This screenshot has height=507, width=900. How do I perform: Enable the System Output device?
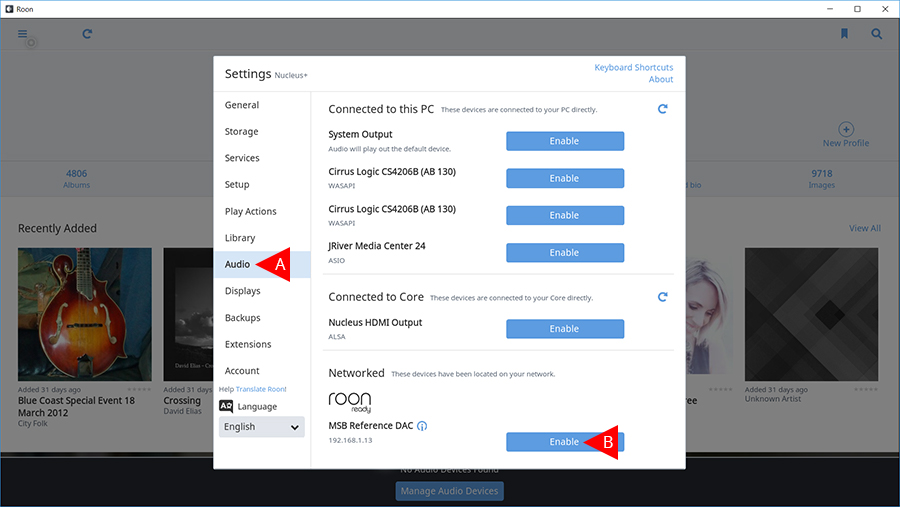tap(565, 141)
